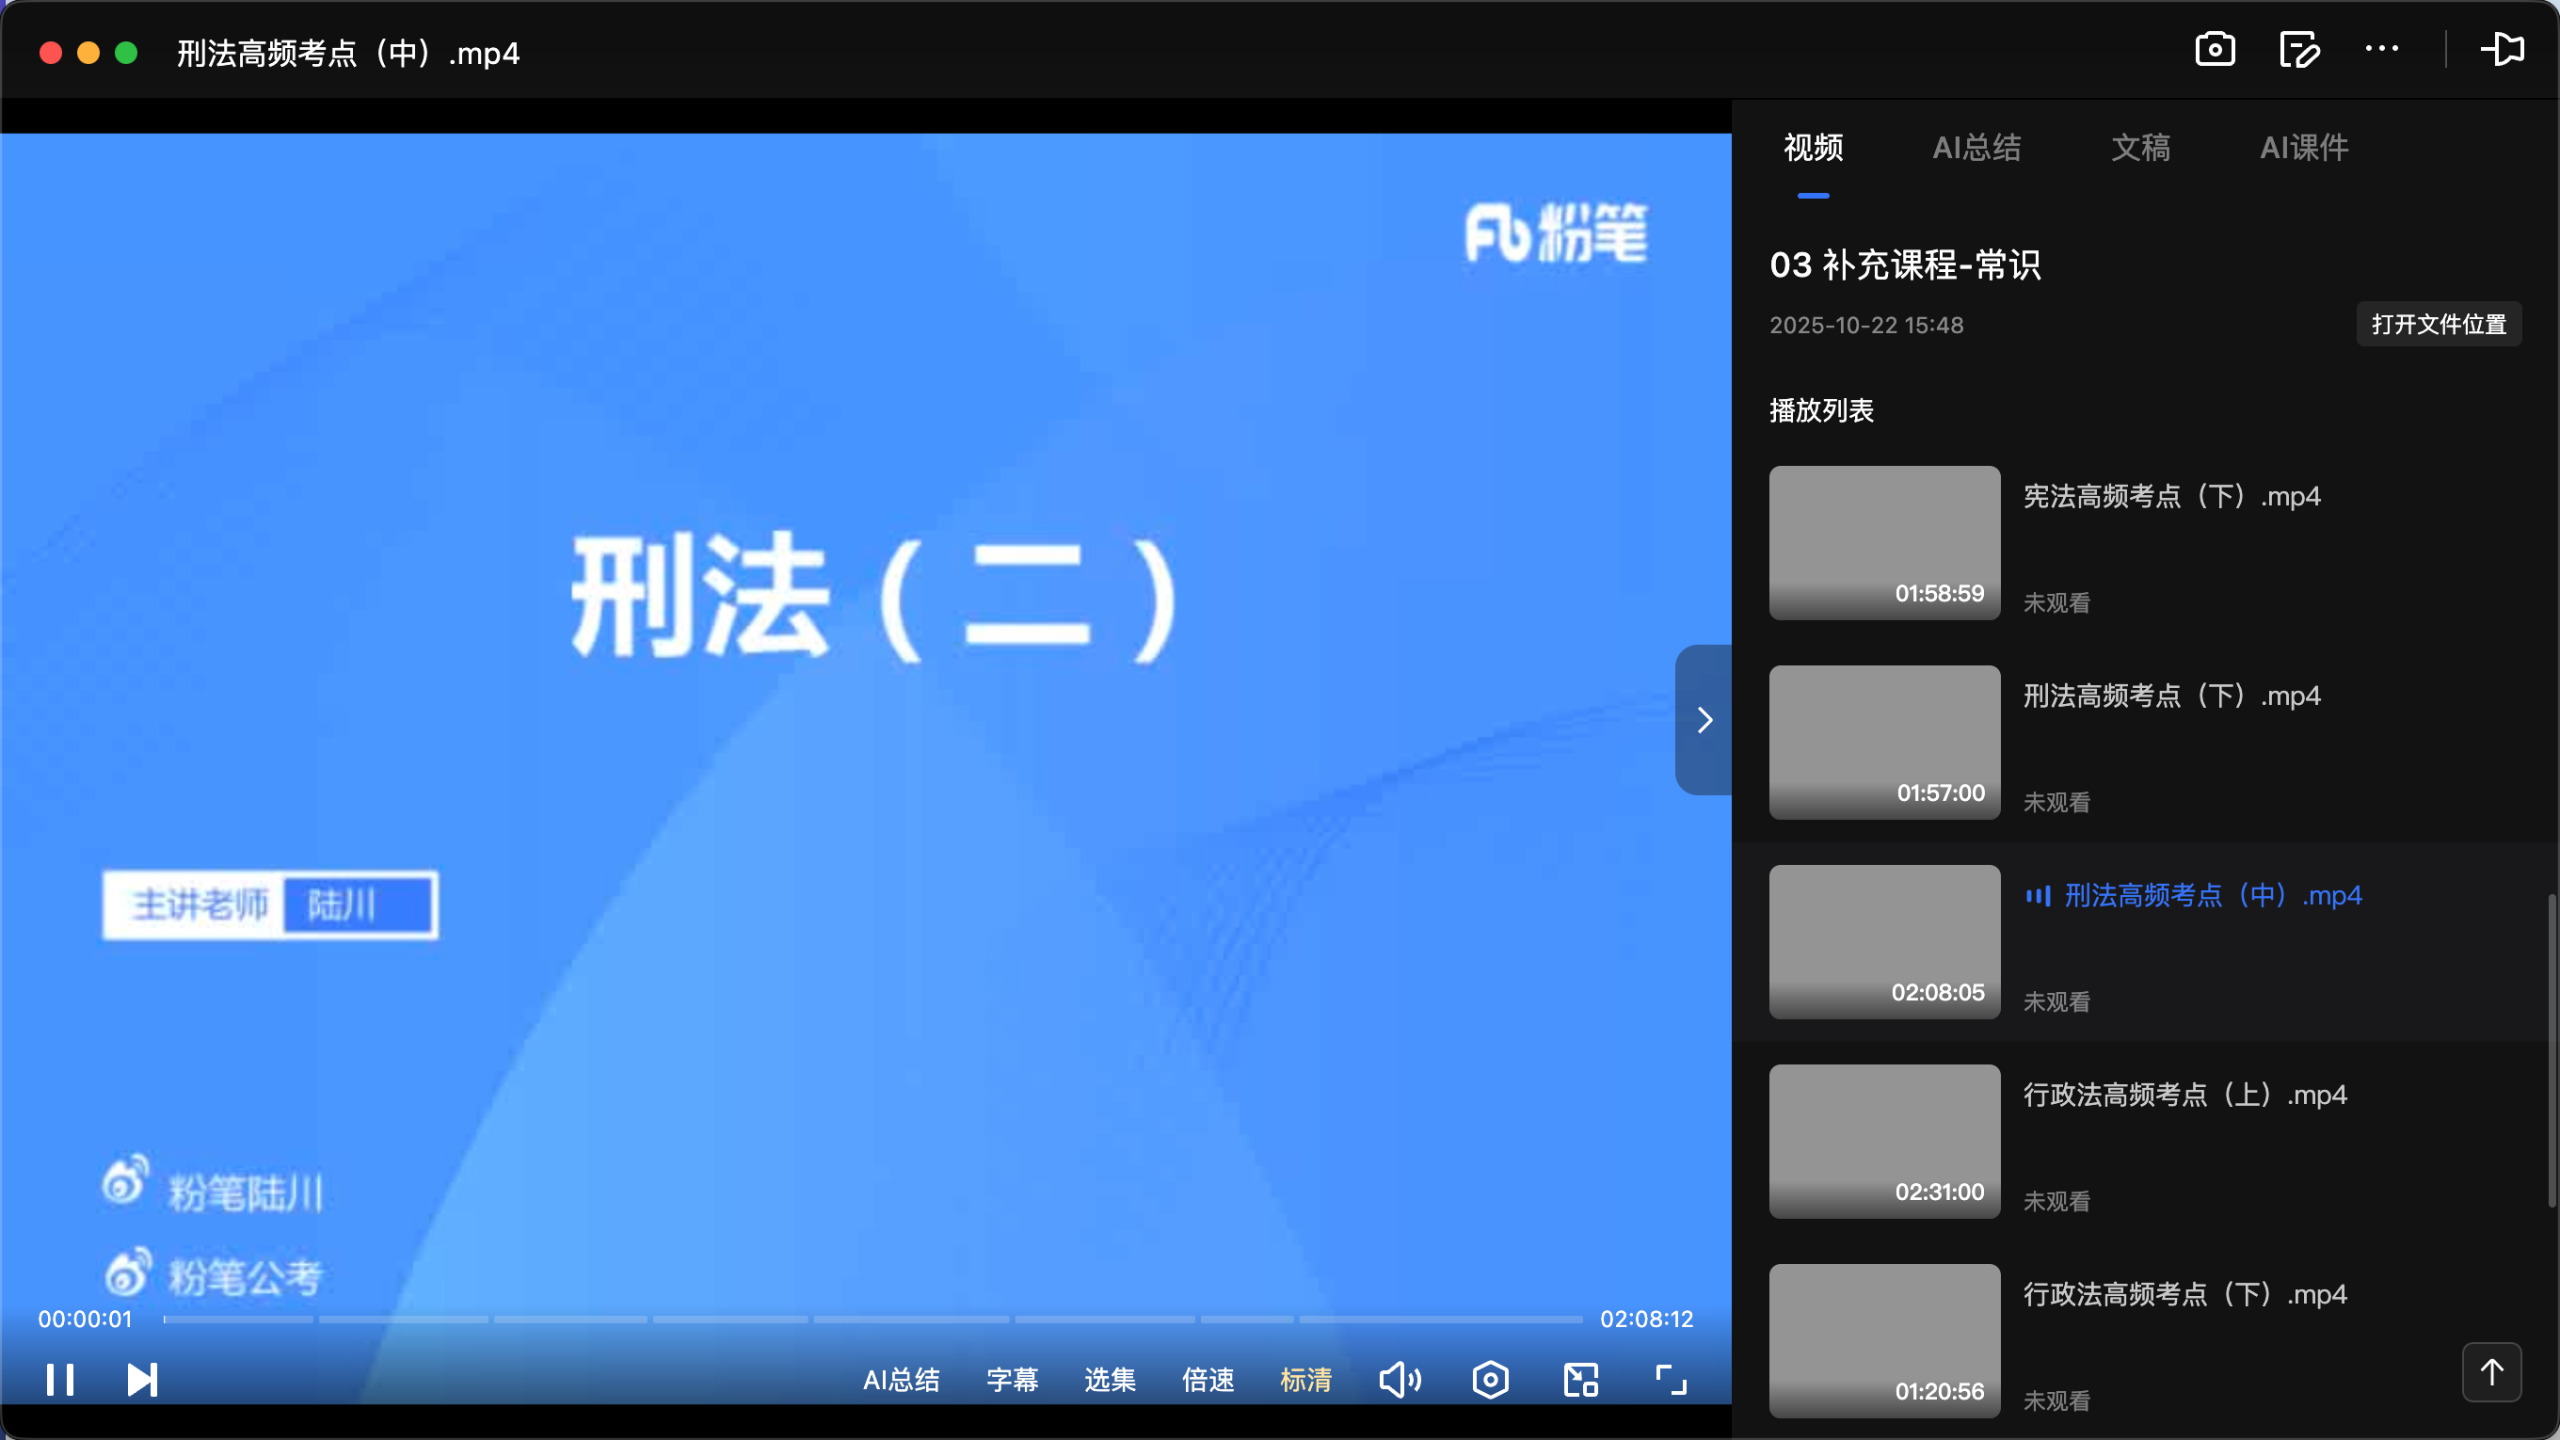Collapse the sidebar with the right chevron
Viewport: 2560px width, 1440px height.
pyautogui.click(x=1703, y=719)
